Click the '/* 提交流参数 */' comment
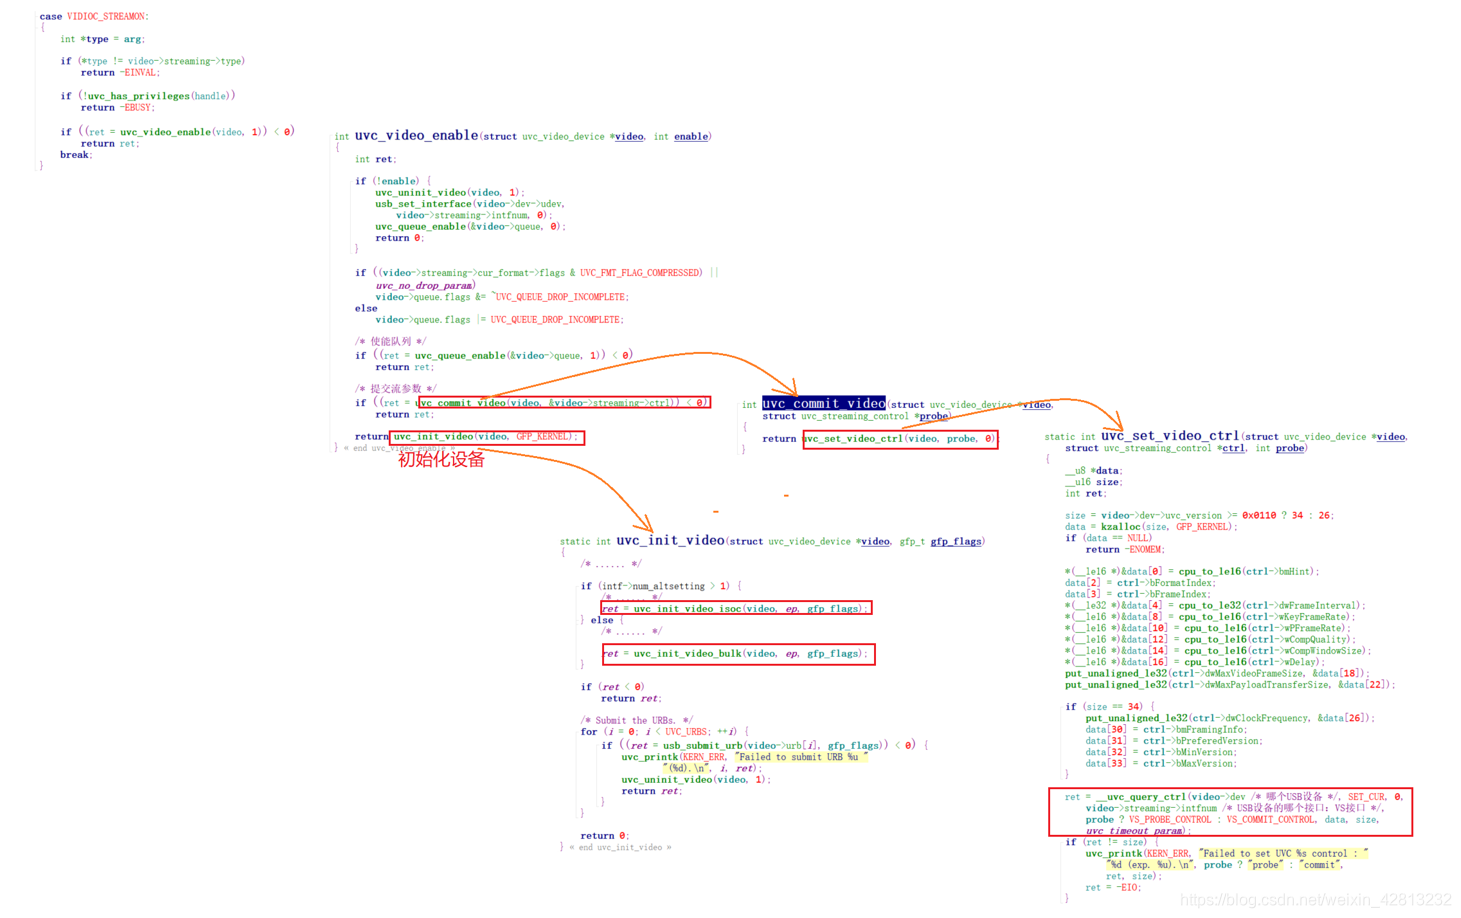This screenshot has height=918, width=1461. (396, 388)
